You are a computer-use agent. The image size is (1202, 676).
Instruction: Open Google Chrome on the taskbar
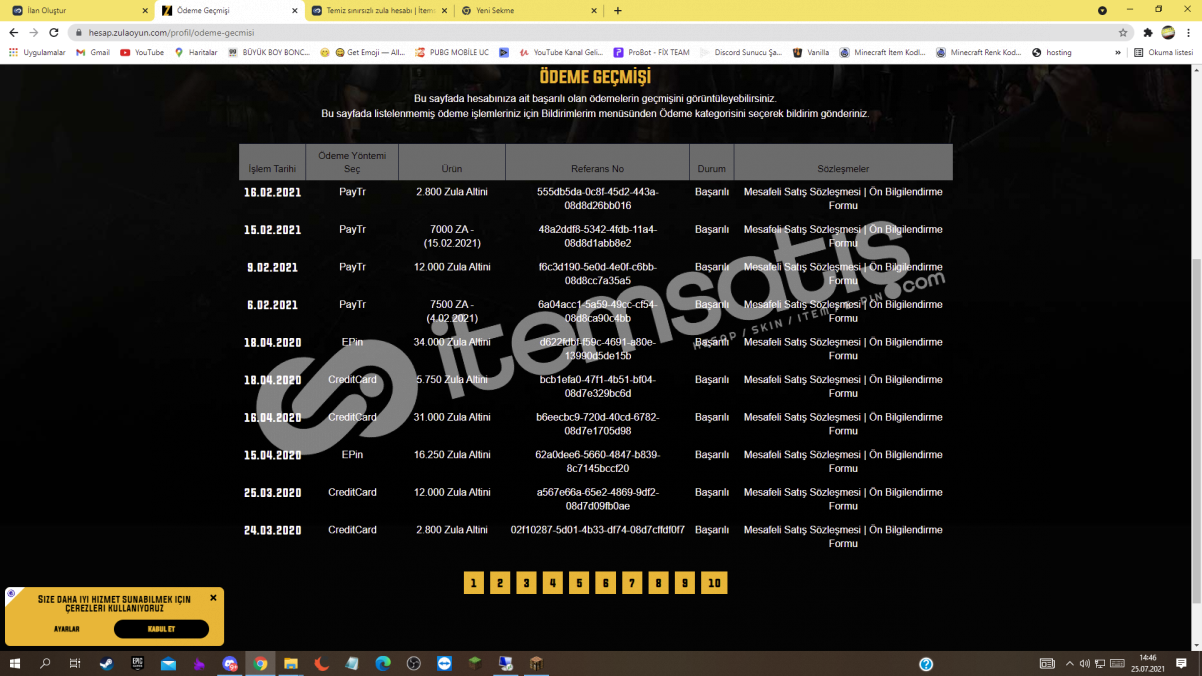(260, 664)
